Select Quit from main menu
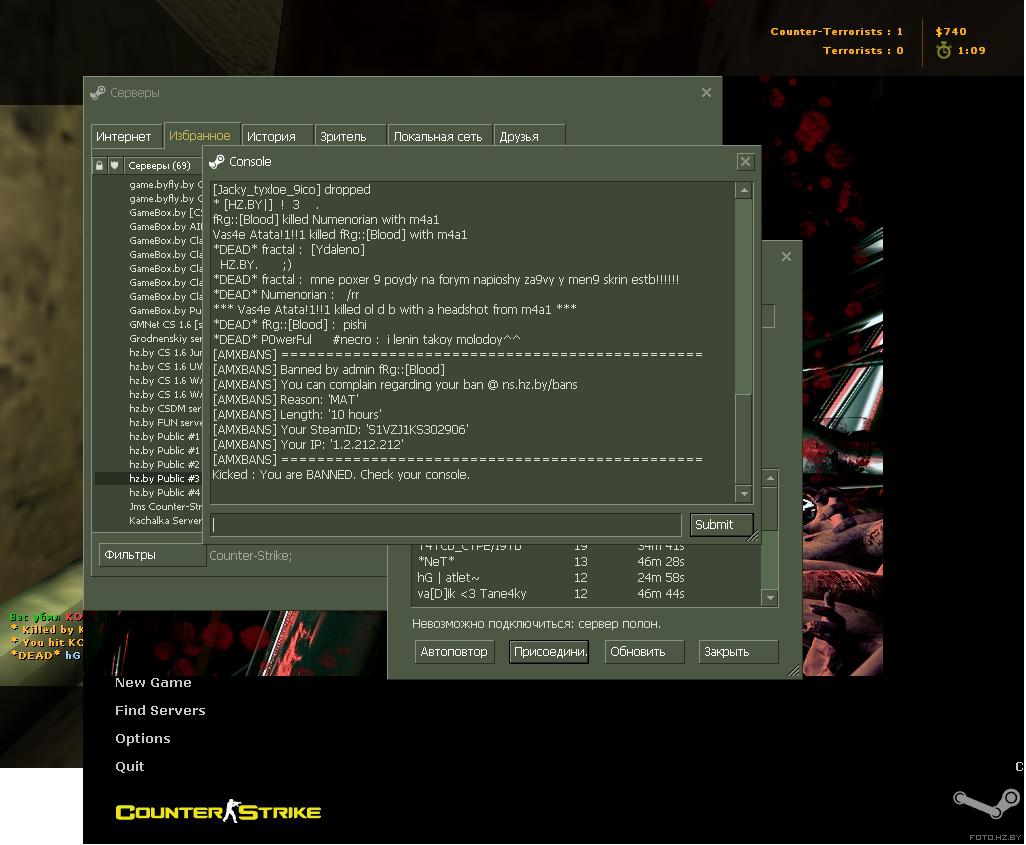1026x845 pixels. point(130,767)
